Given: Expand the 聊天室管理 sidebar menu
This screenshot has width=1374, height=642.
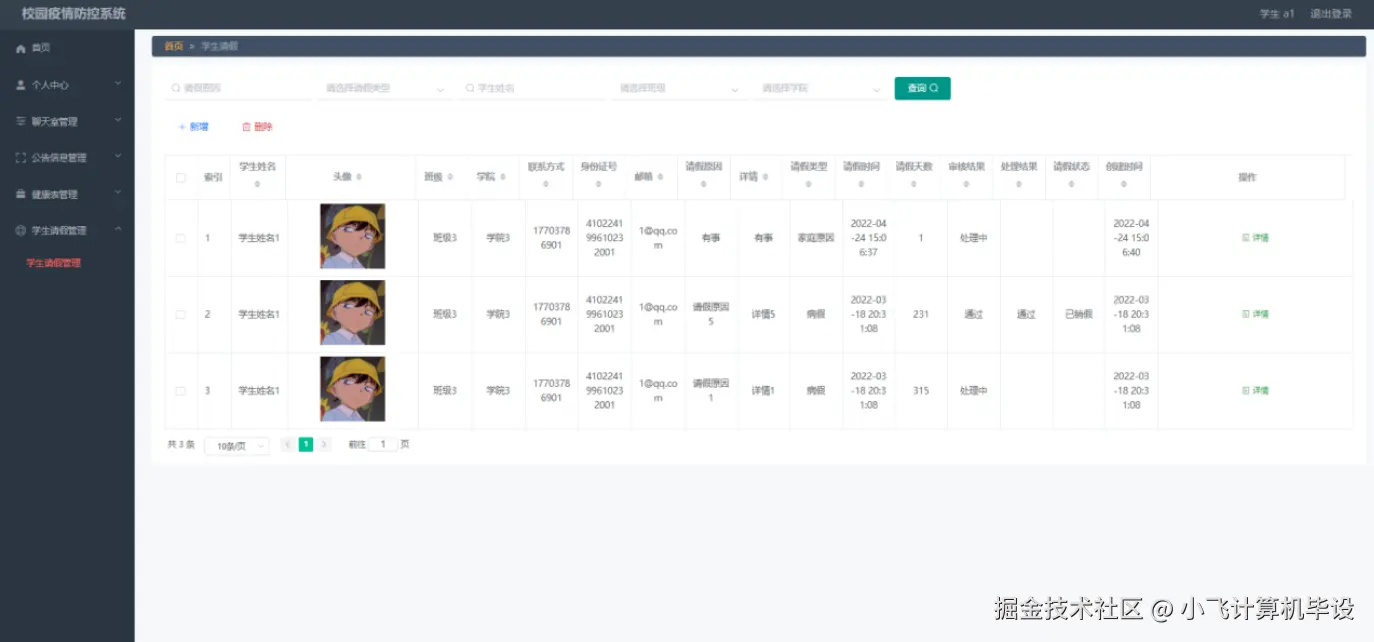Looking at the screenshot, I should (67, 121).
